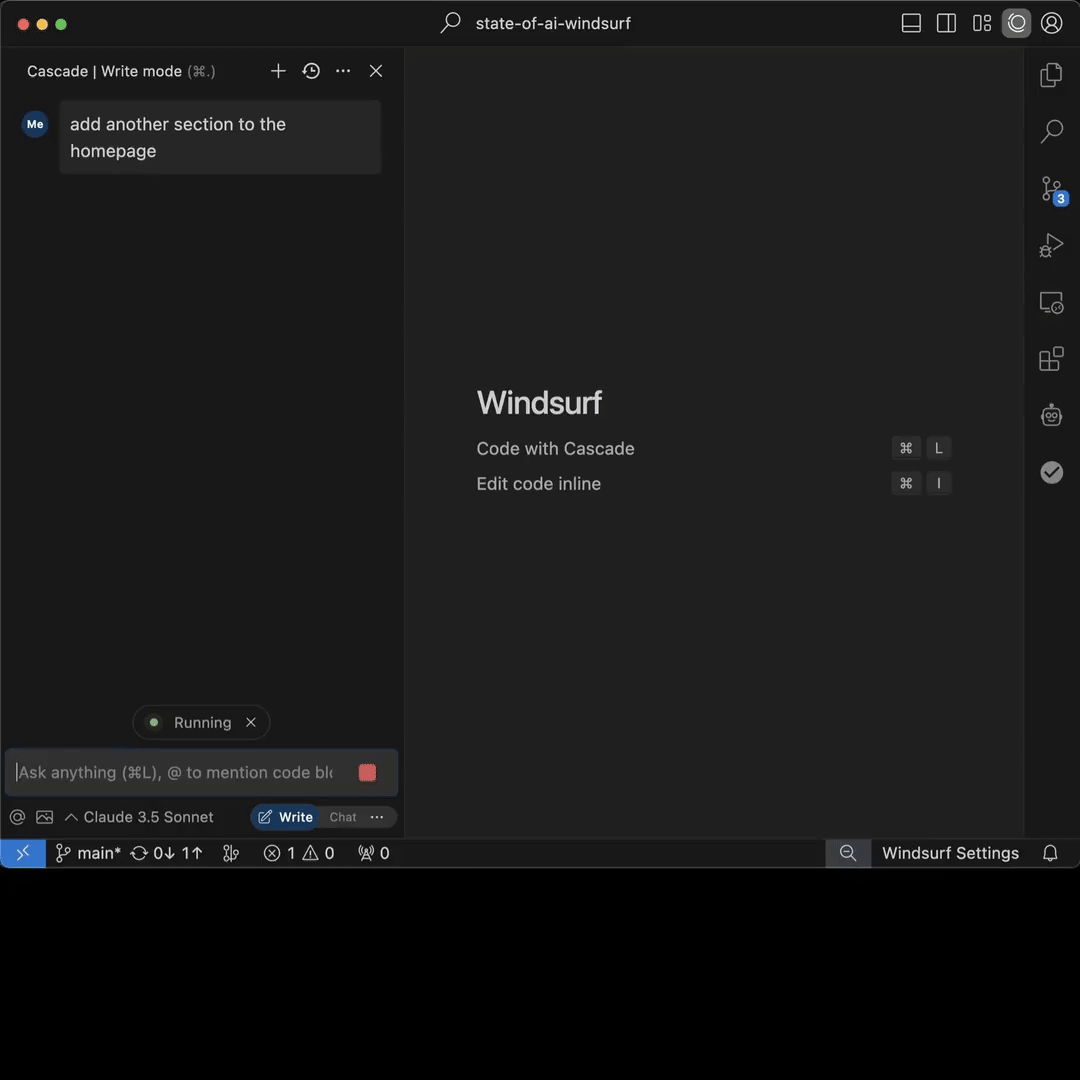The image size is (1080, 1080).
Task: Open the checkmark icon view
Action: pos(1051,472)
